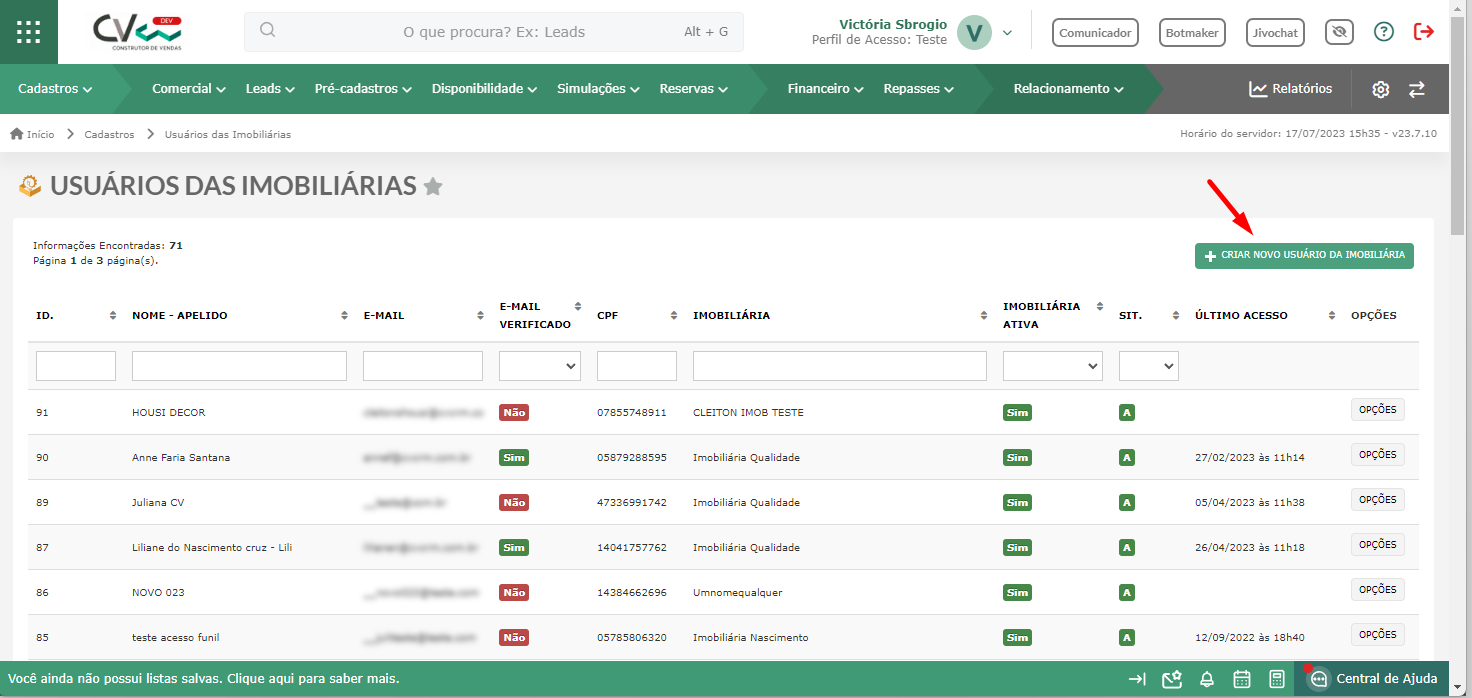Click the CV Construtor de Vendas logo
This screenshot has height=698, width=1472.
coord(138,33)
